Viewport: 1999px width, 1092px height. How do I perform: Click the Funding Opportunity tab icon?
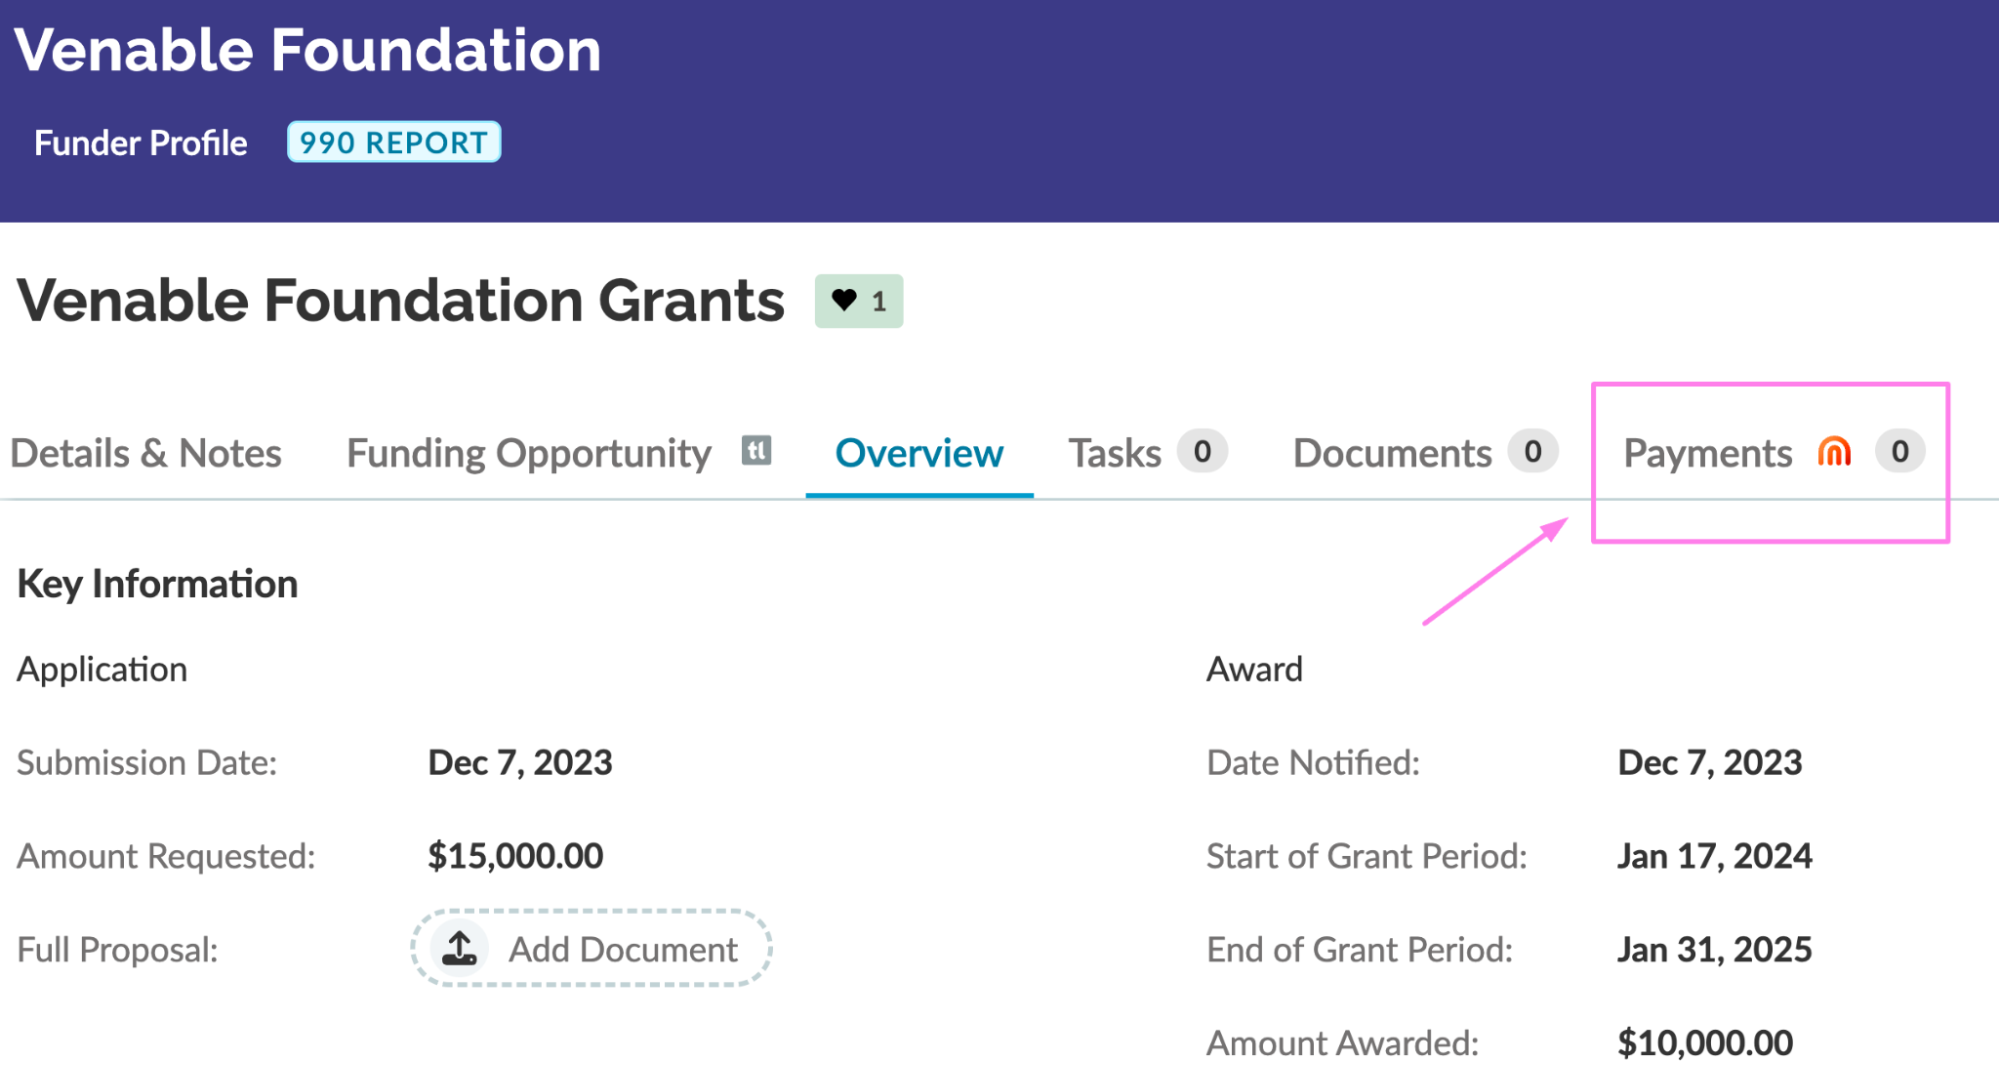click(756, 451)
